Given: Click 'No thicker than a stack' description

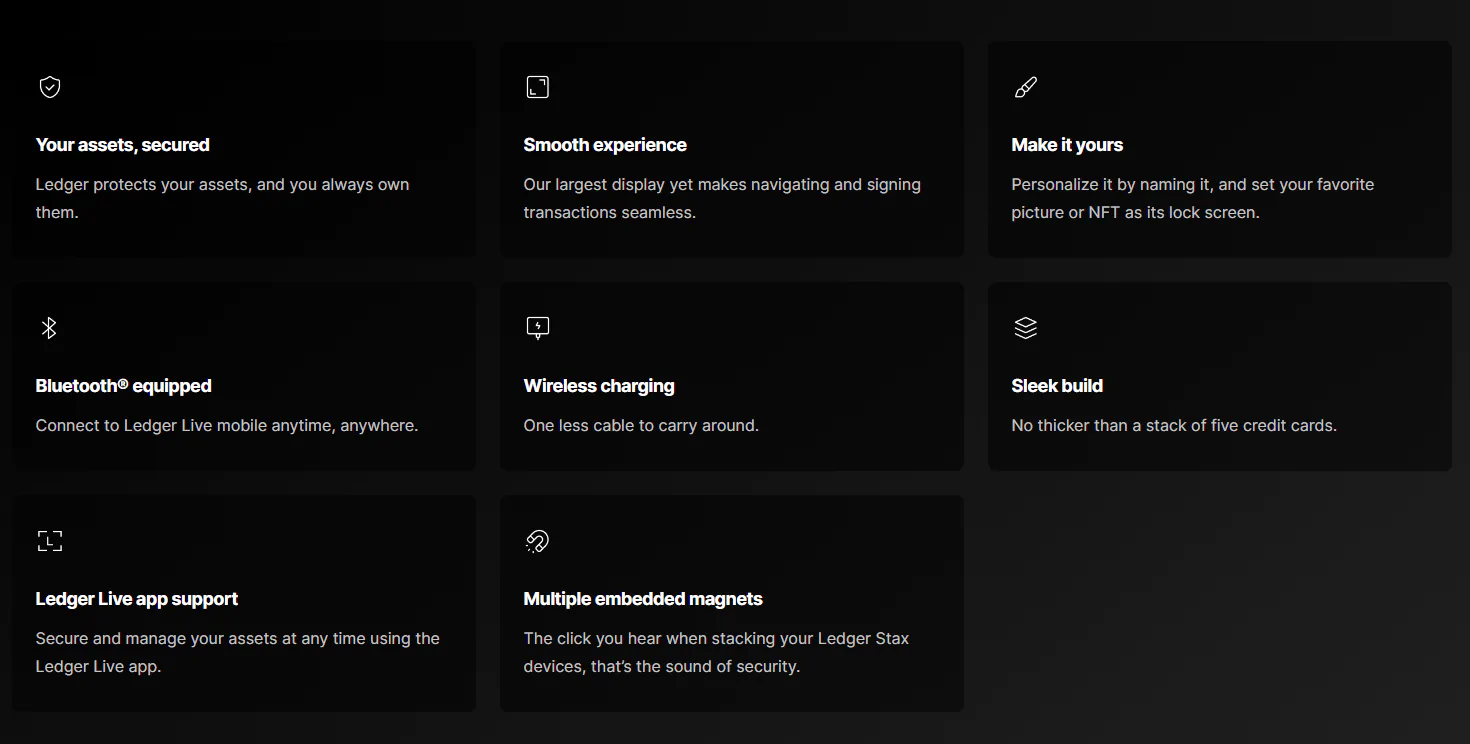Looking at the screenshot, I should (1174, 425).
